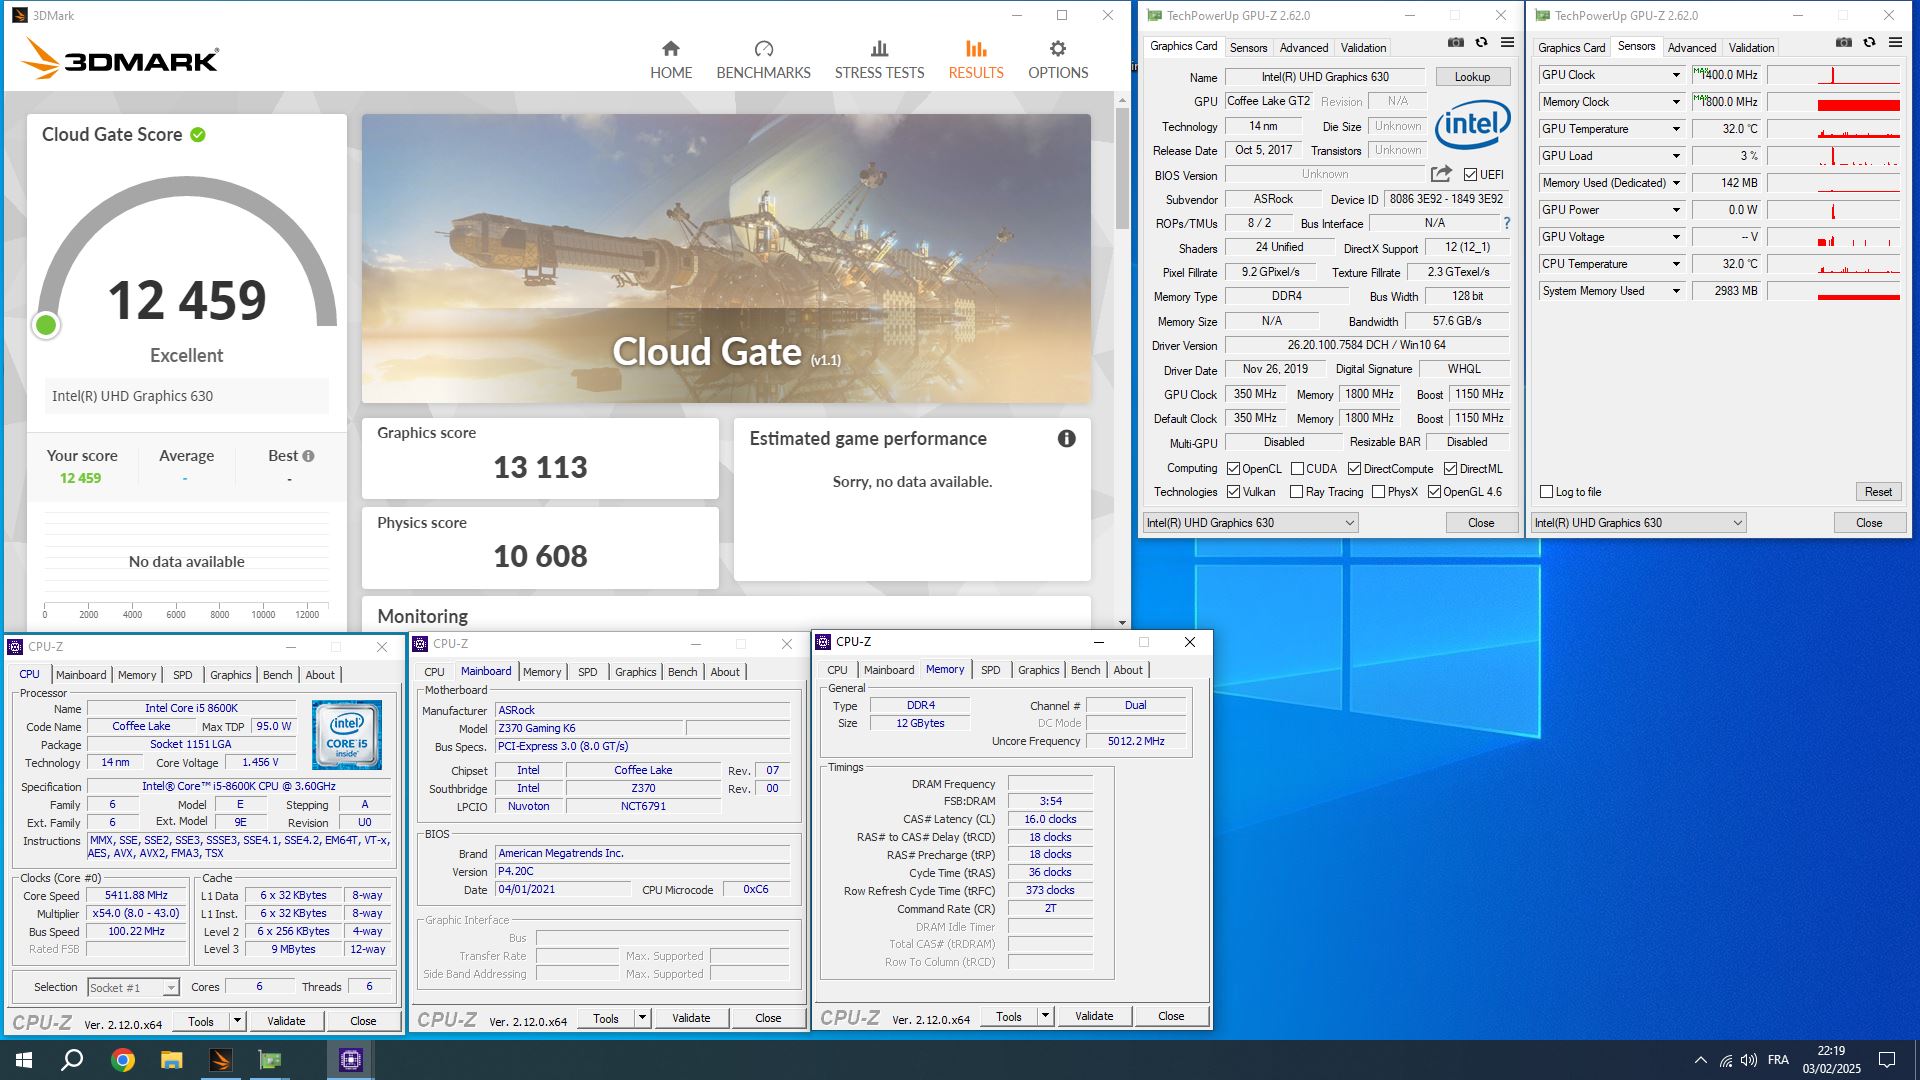Viewport: 1920px width, 1080px height.
Task: Click the BIOS export share icon in GPU-Z
Action: click(x=1441, y=174)
